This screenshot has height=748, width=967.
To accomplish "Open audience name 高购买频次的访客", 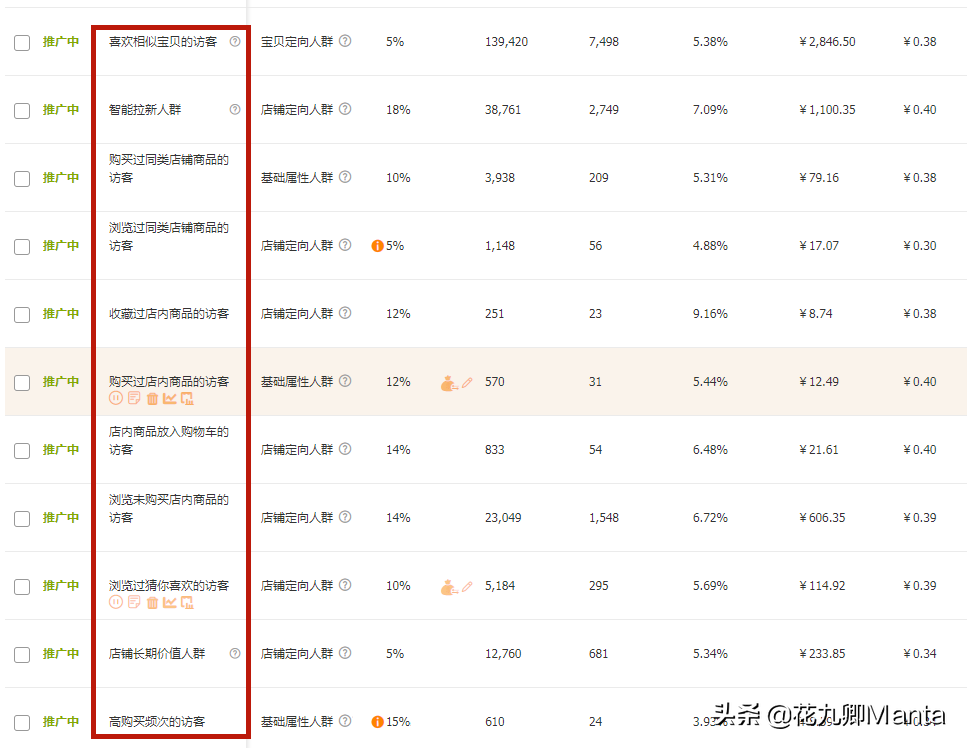I will click(157, 721).
